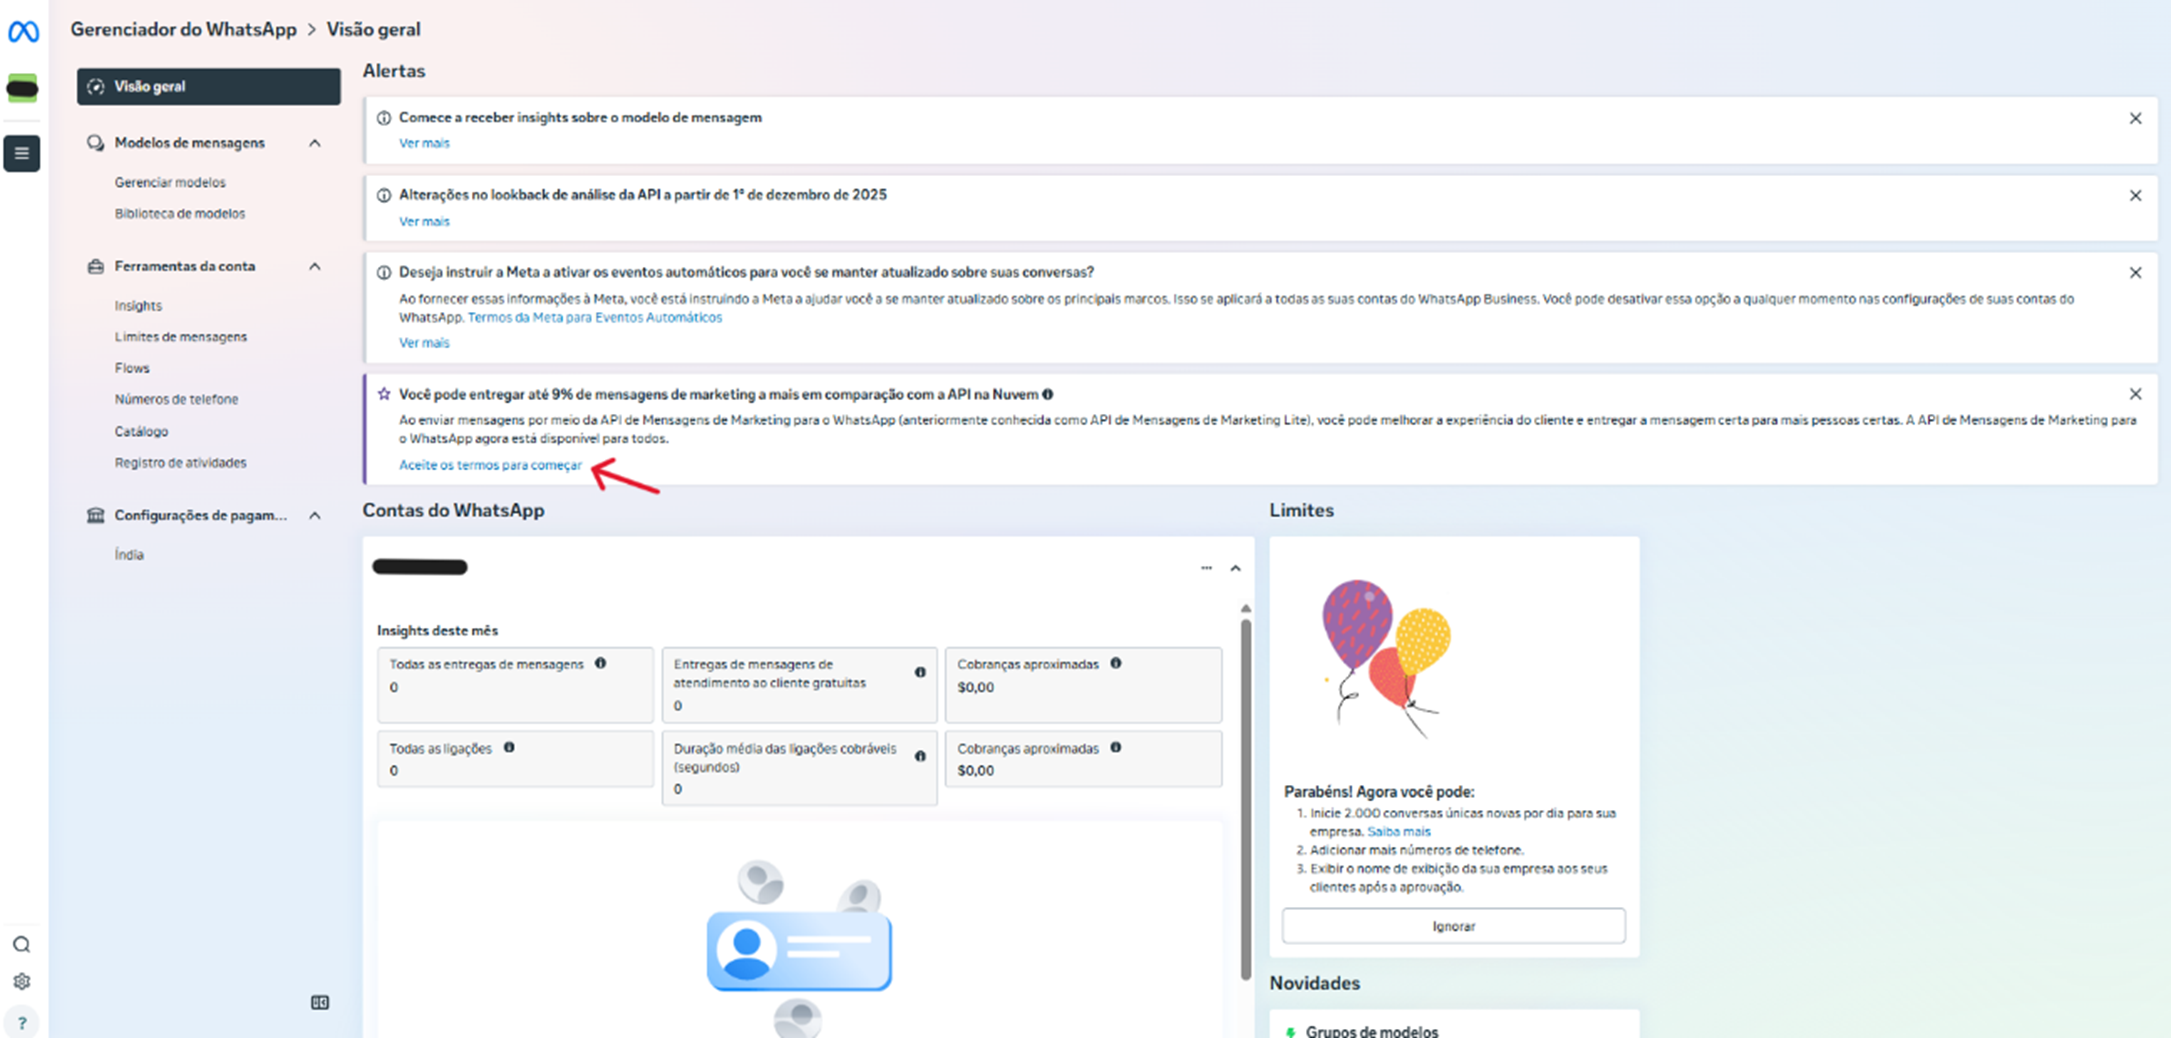
Task: Click the redacted WhatsApp account name
Action: [420, 567]
